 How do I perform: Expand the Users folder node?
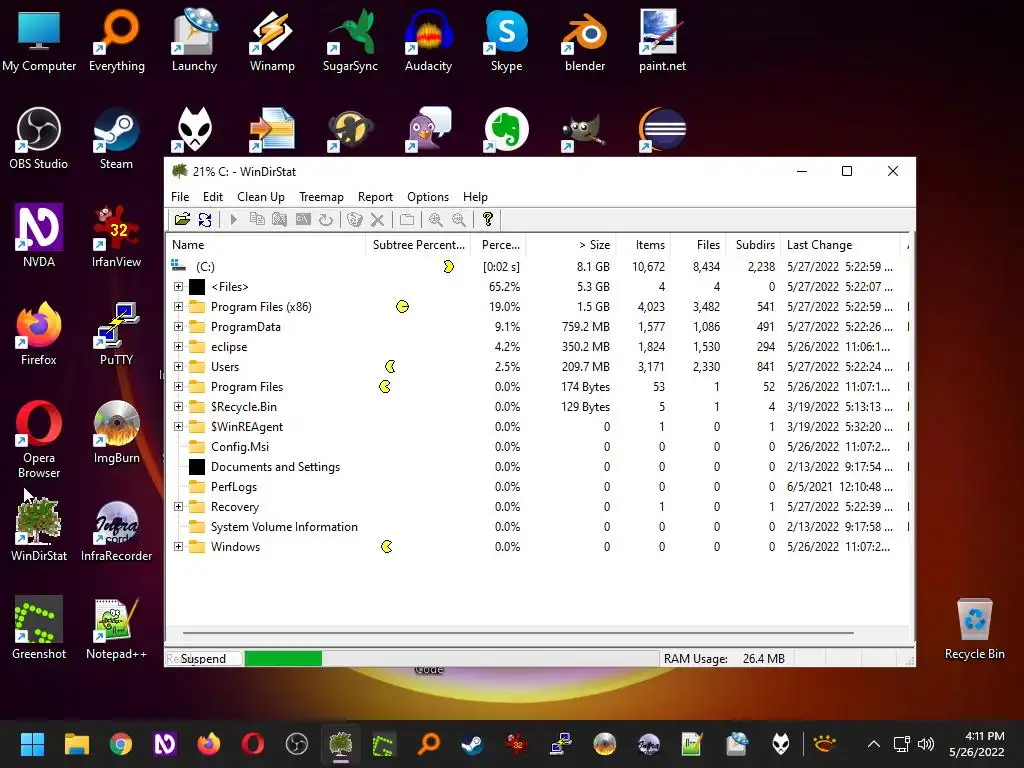coord(178,366)
